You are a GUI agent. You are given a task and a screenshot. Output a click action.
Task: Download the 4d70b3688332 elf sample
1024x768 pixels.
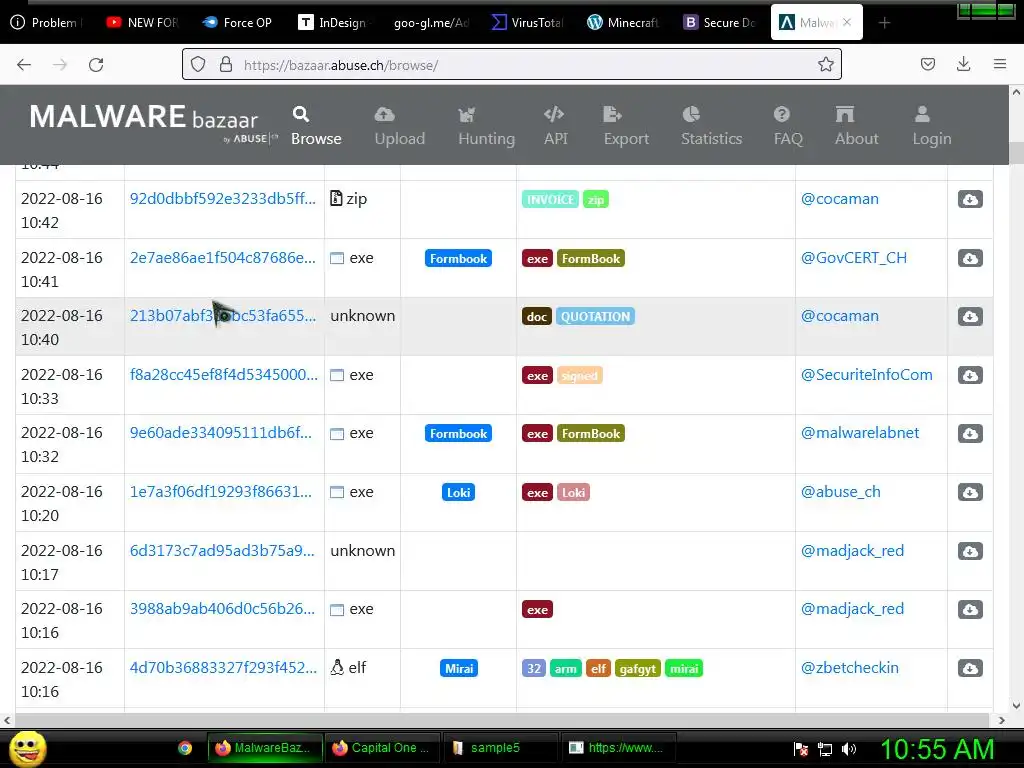[x=970, y=667]
